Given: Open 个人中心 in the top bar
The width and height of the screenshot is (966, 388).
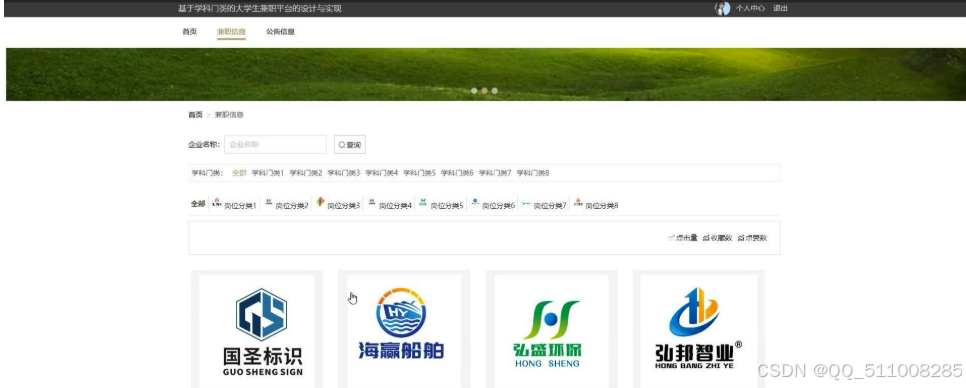Looking at the screenshot, I should 750,8.
